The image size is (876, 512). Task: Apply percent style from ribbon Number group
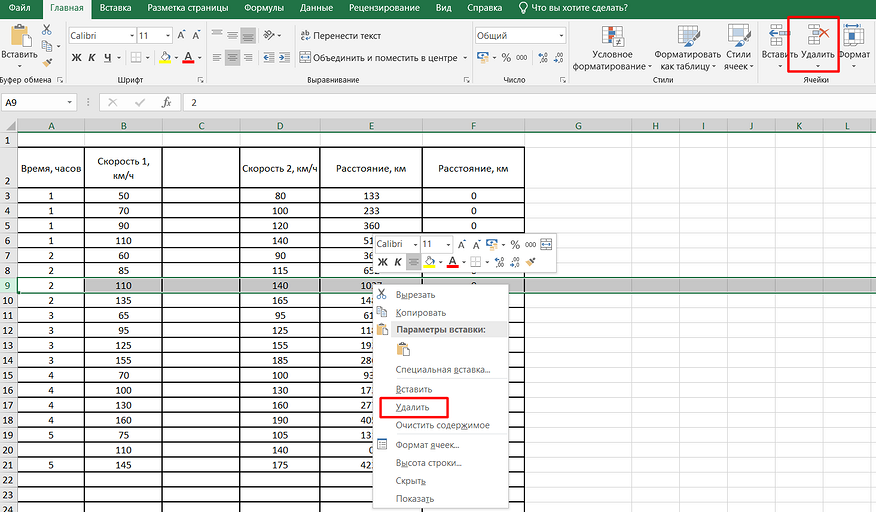506,58
